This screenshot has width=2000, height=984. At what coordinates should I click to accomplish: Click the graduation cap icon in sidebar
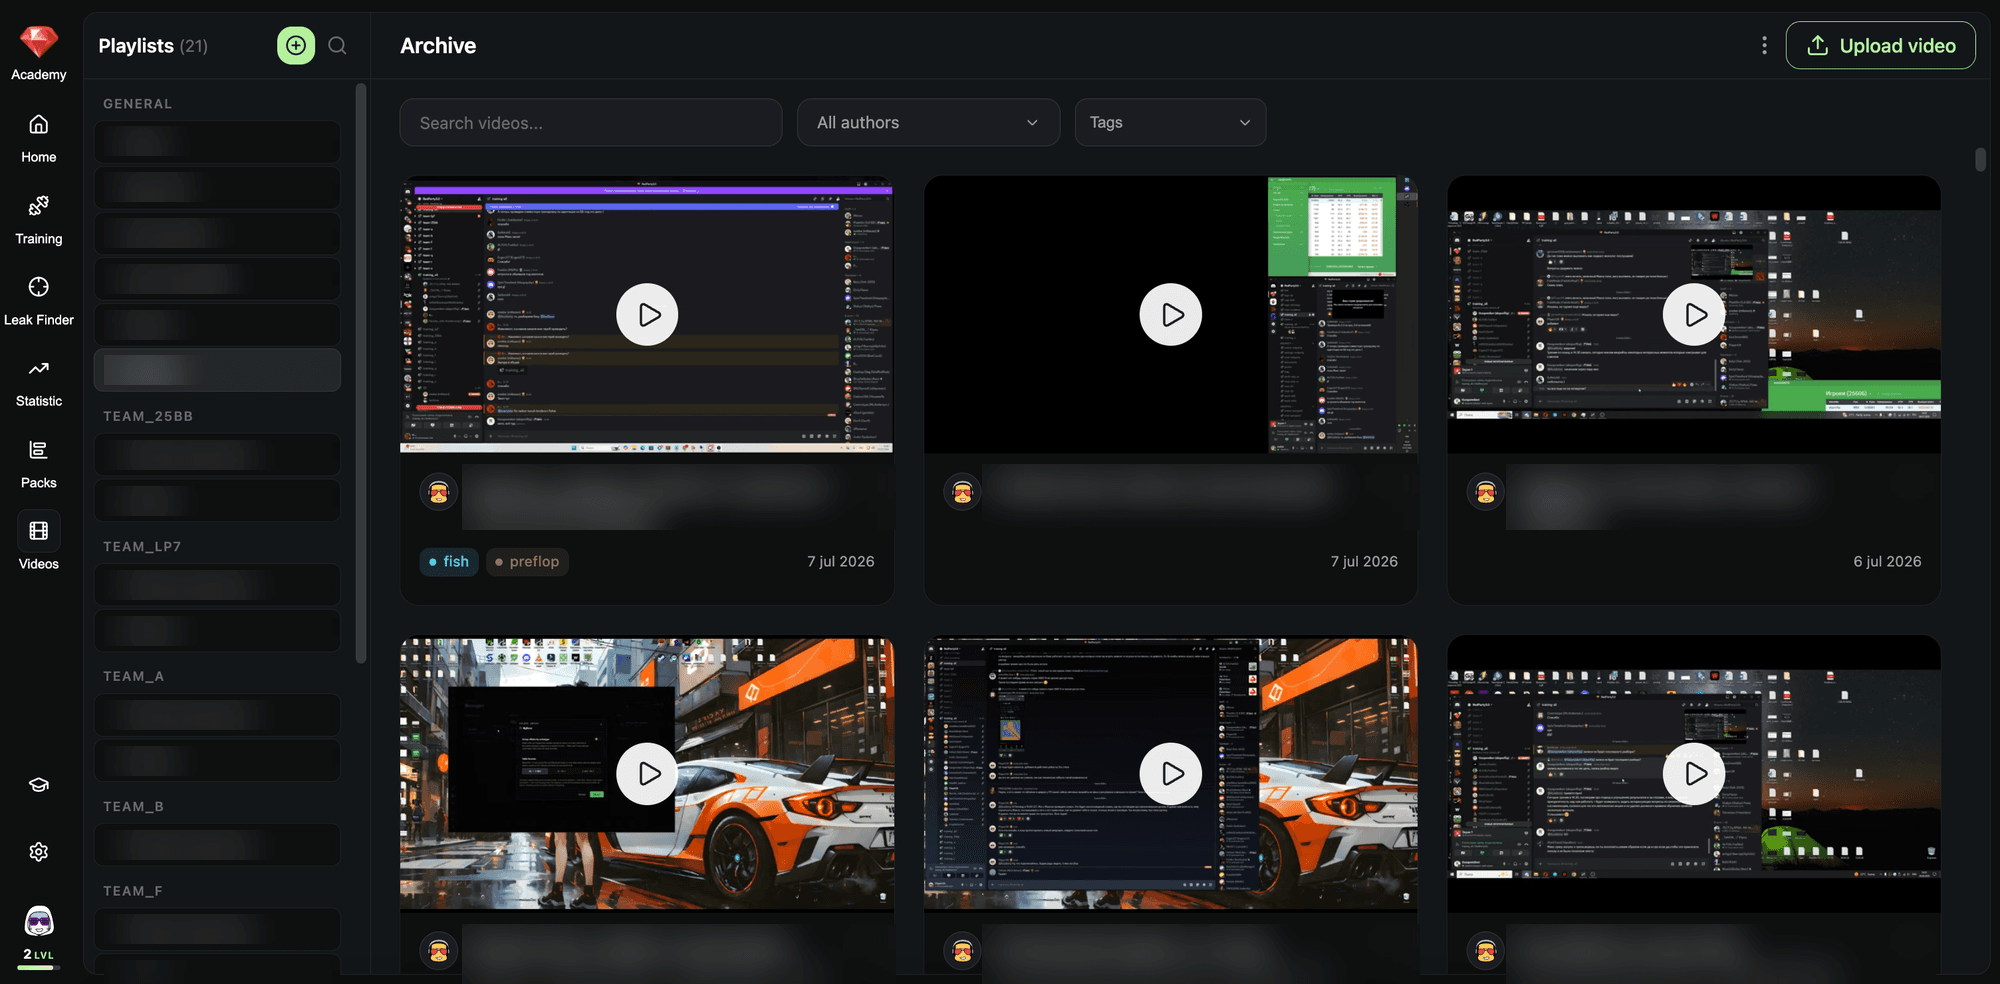[x=38, y=785]
